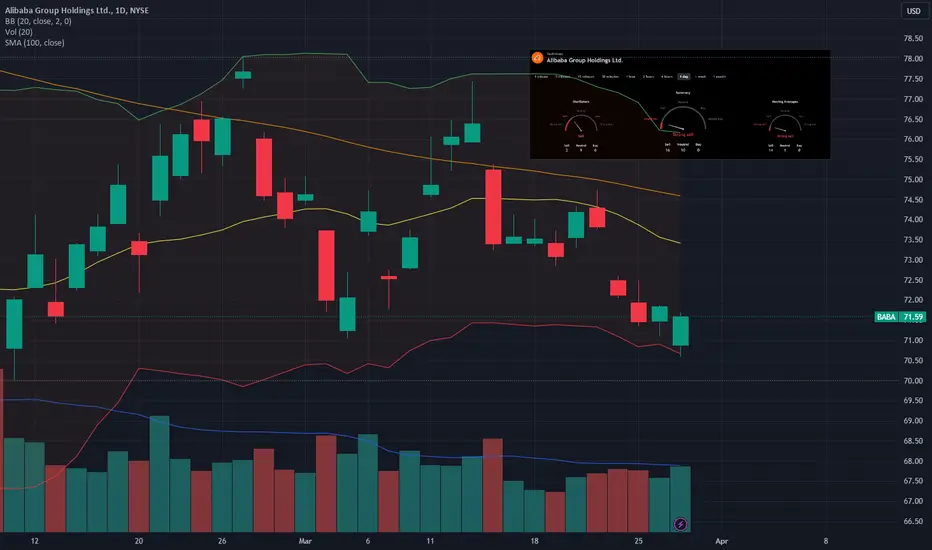Click the Moving Averages gauge
The image size is (932, 550).
coord(785,125)
